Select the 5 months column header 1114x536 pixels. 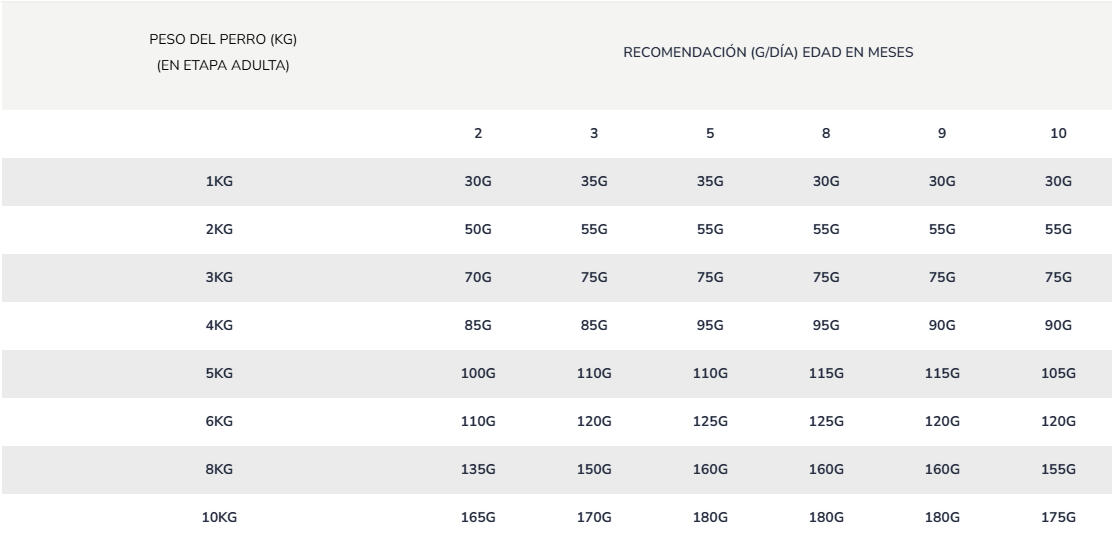tap(710, 134)
